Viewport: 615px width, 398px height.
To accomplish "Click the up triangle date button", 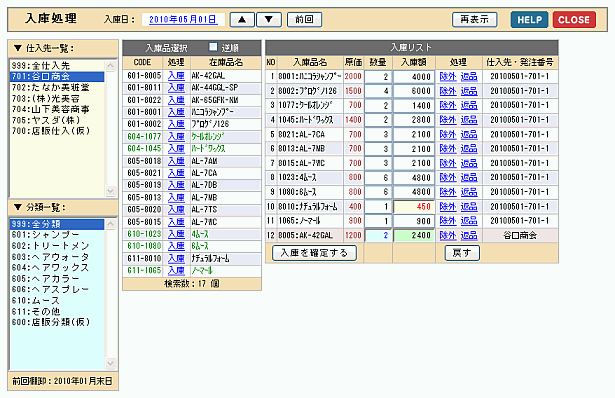I will [242, 20].
